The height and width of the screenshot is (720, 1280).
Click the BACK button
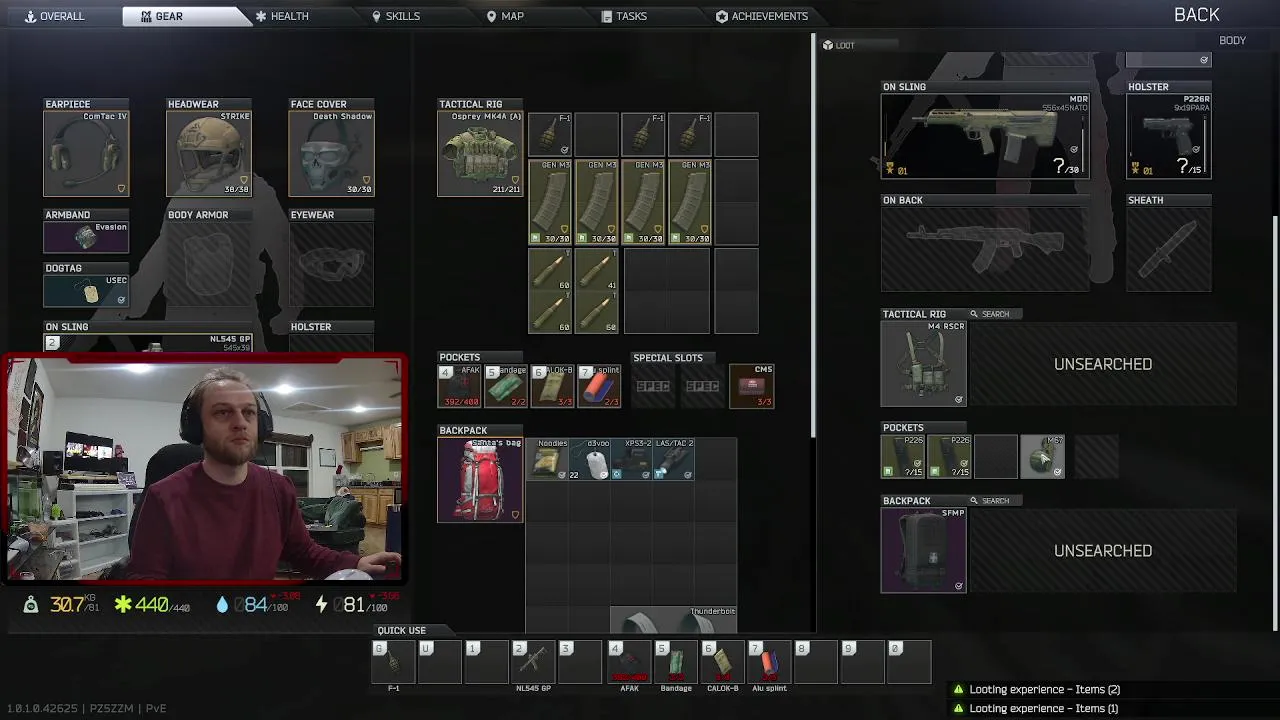[1197, 15]
